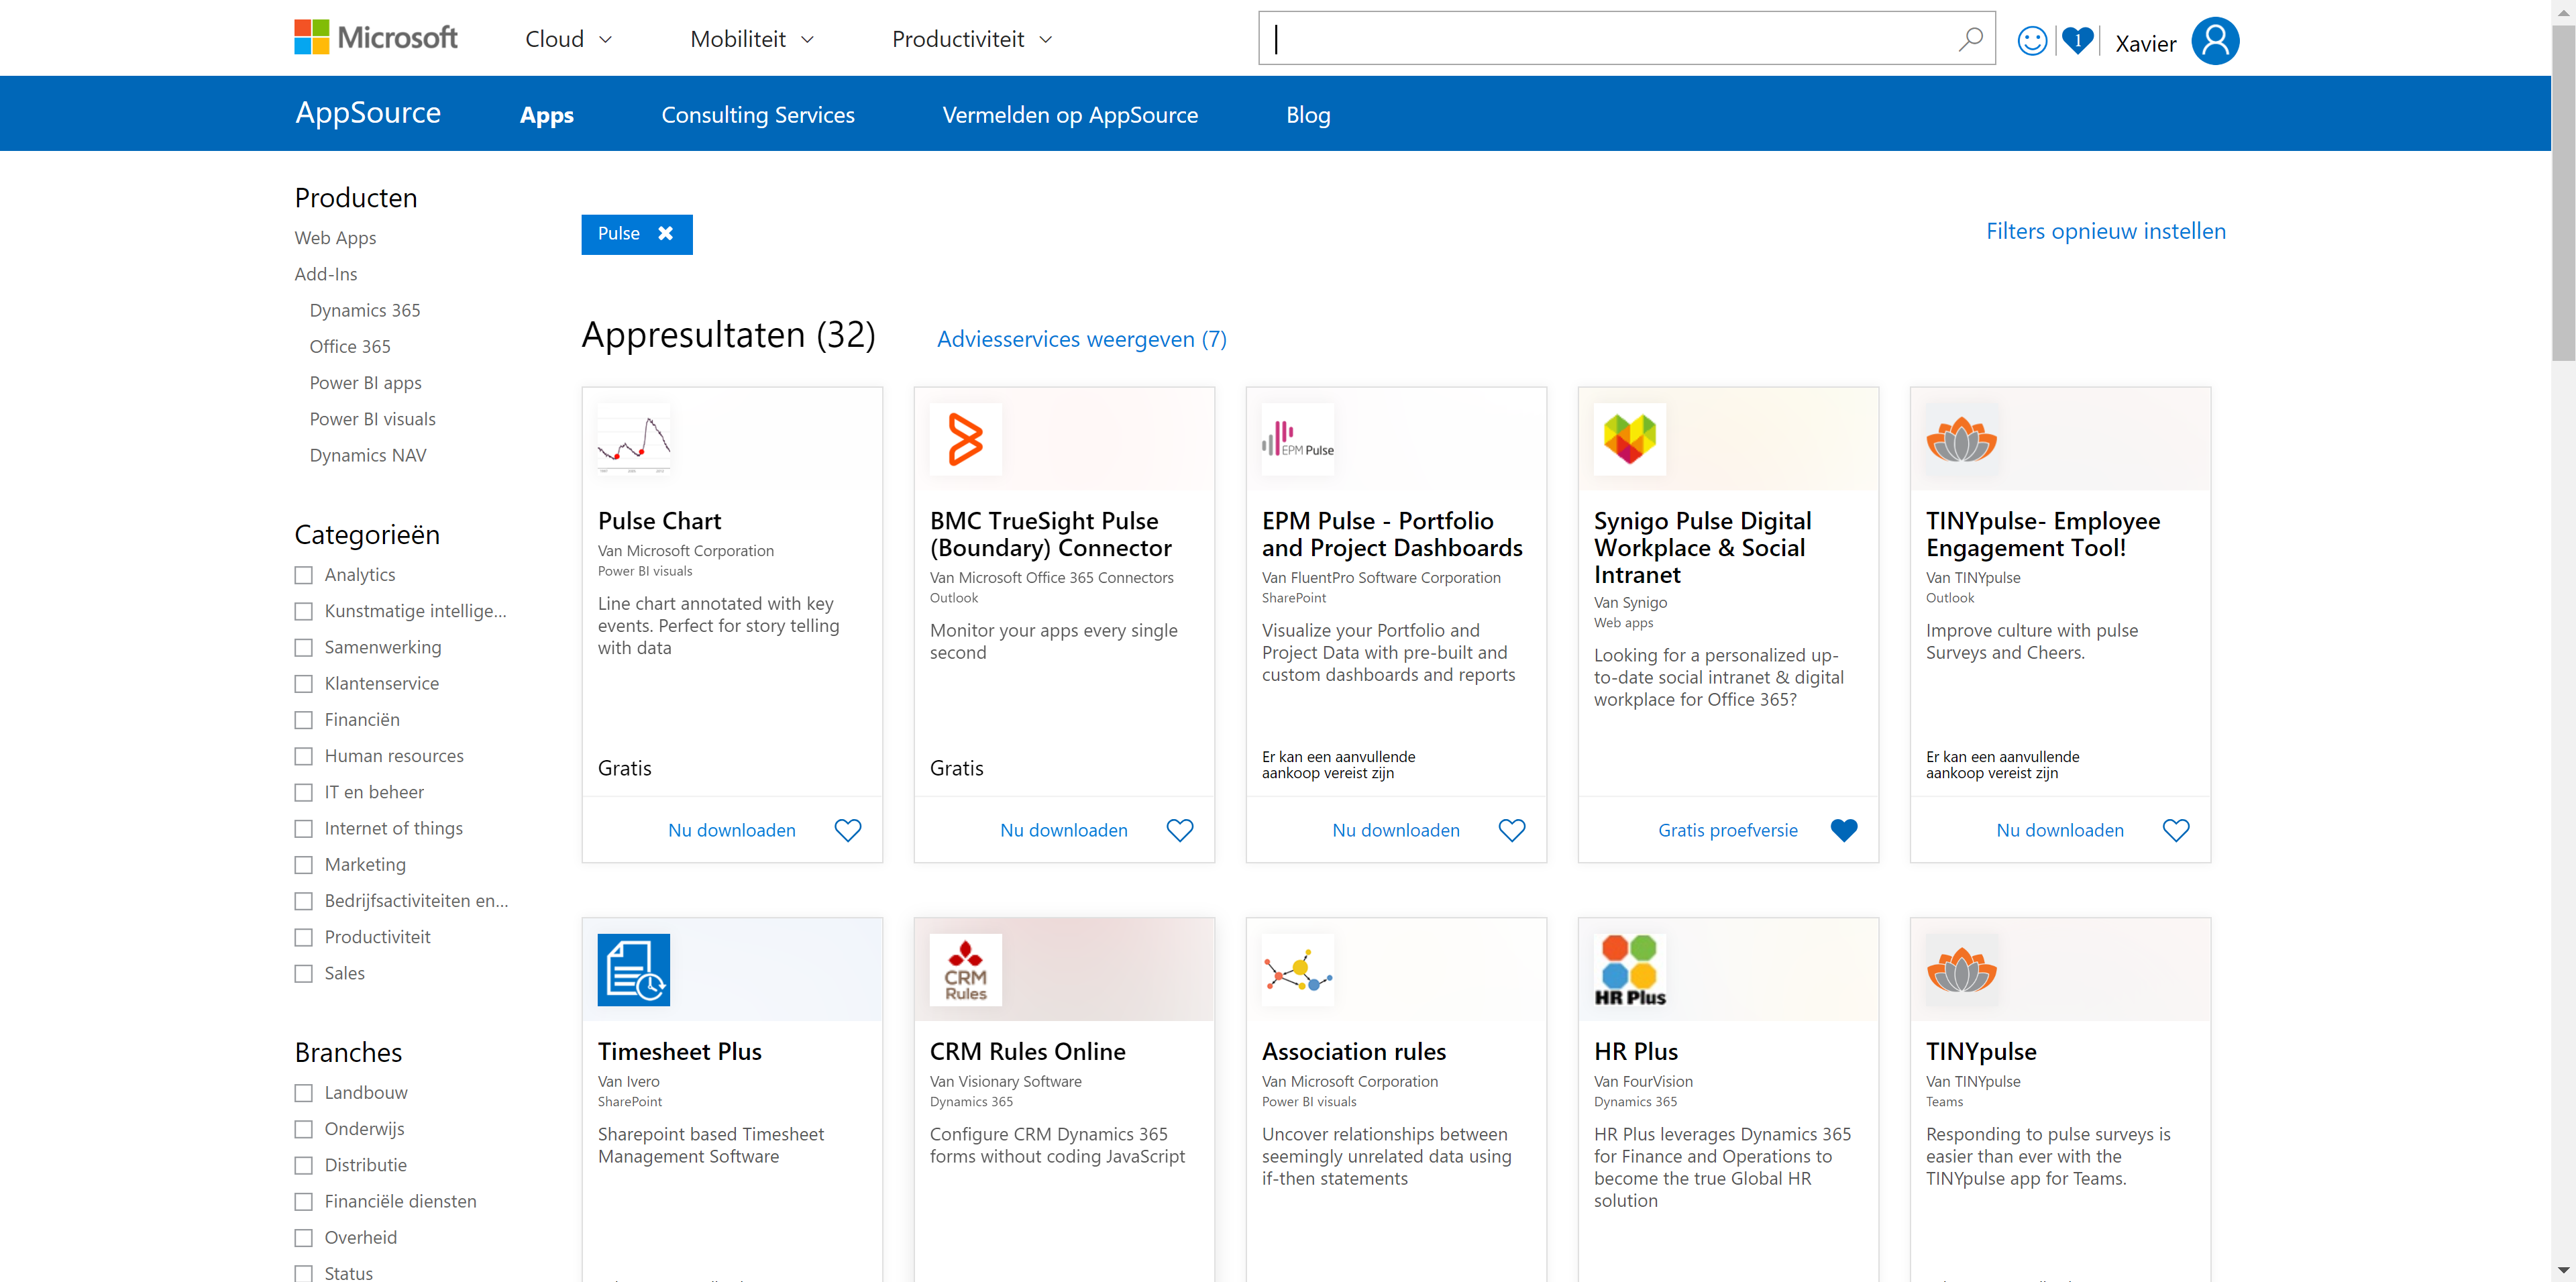Check the Human resources category
Screen dimensions: 2576x1282
click(x=304, y=756)
